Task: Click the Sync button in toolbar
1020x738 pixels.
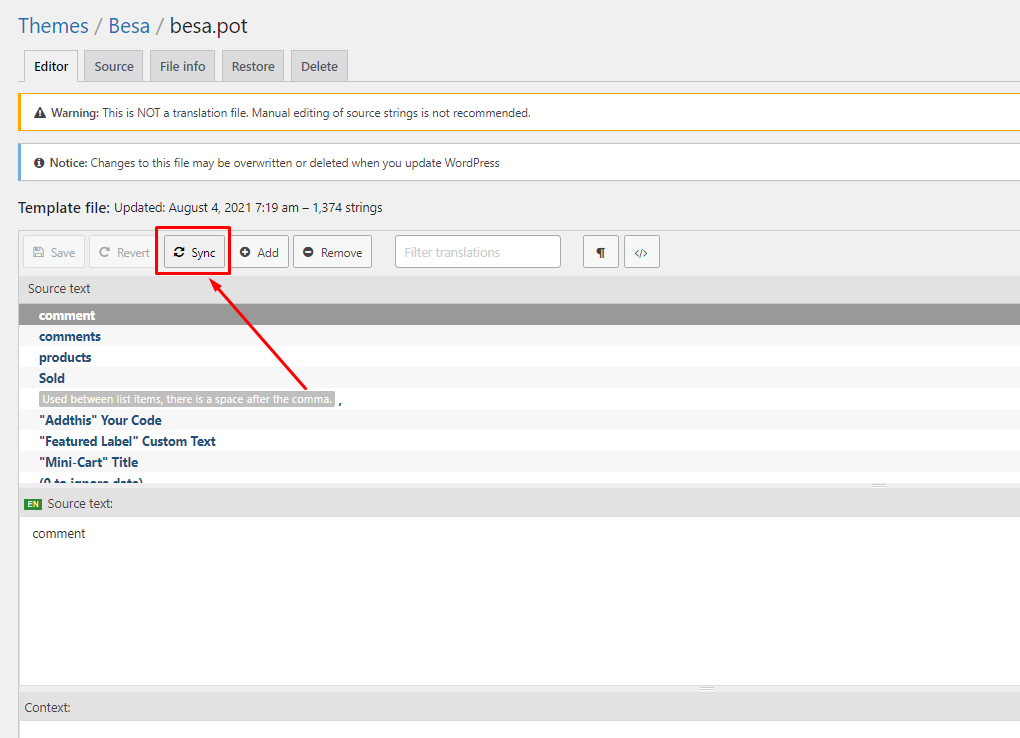Action: coord(195,252)
